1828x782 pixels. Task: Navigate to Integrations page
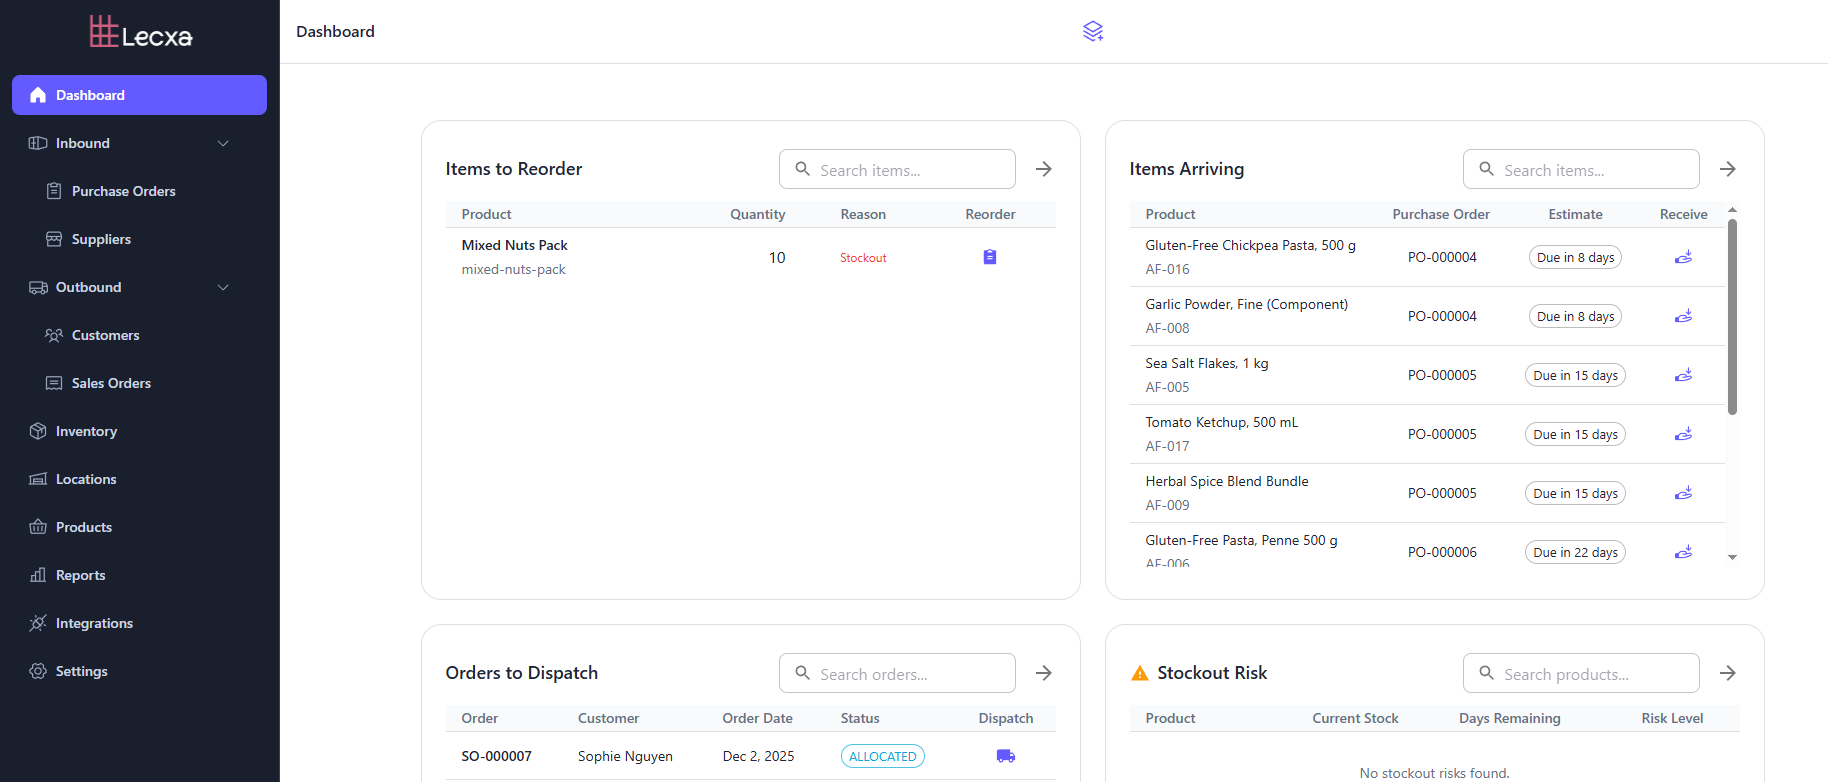coord(94,623)
